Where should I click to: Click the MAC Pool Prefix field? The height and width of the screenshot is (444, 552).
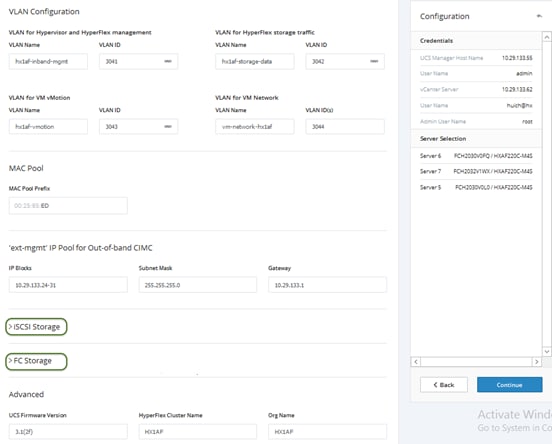click(x=68, y=206)
